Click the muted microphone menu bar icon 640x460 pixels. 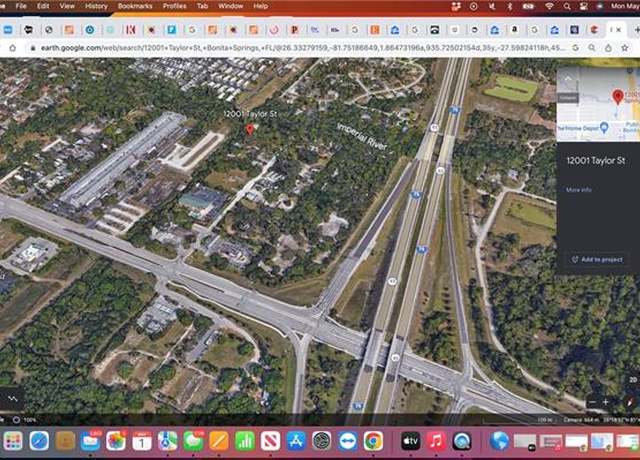coord(492,6)
